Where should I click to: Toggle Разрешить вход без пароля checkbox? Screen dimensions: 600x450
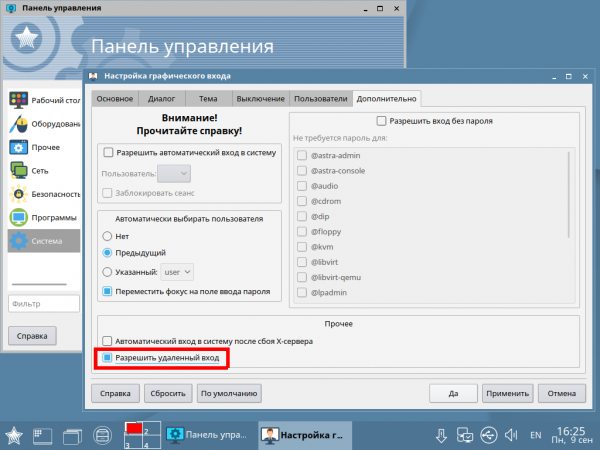coord(382,120)
